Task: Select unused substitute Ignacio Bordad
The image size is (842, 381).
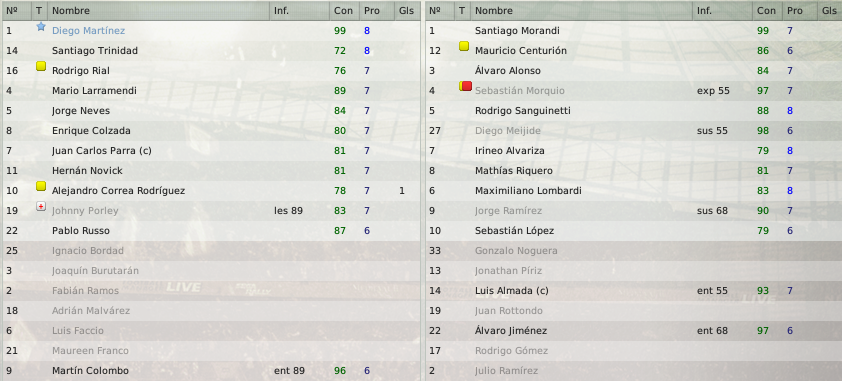Action: pyautogui.click(x=212, y=251)
